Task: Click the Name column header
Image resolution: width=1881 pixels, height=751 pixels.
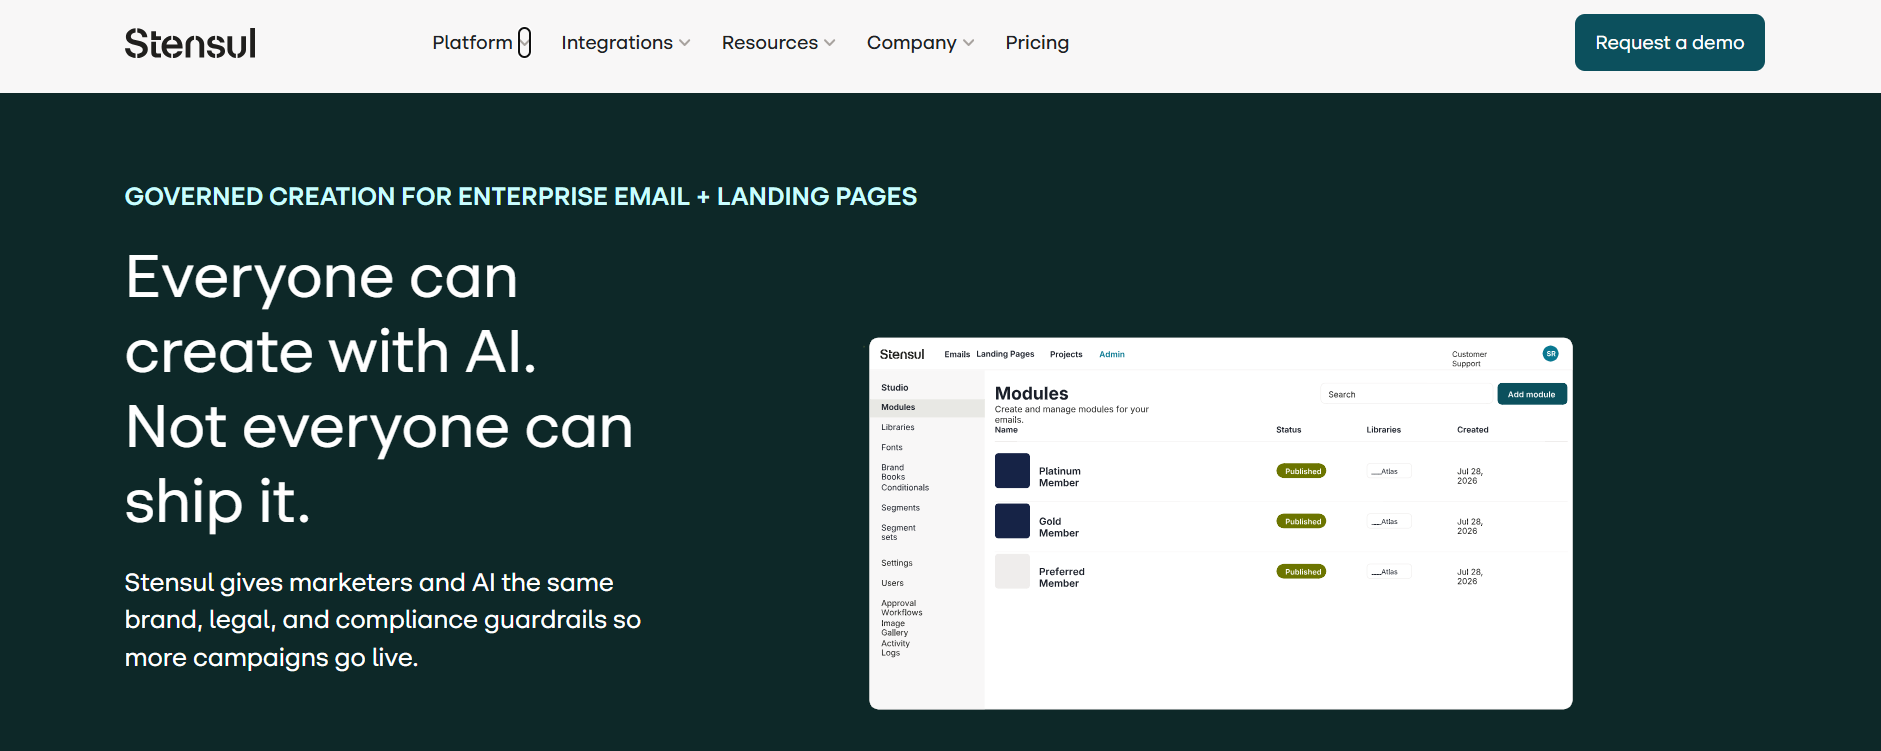Action: [x=1006, y=430]
